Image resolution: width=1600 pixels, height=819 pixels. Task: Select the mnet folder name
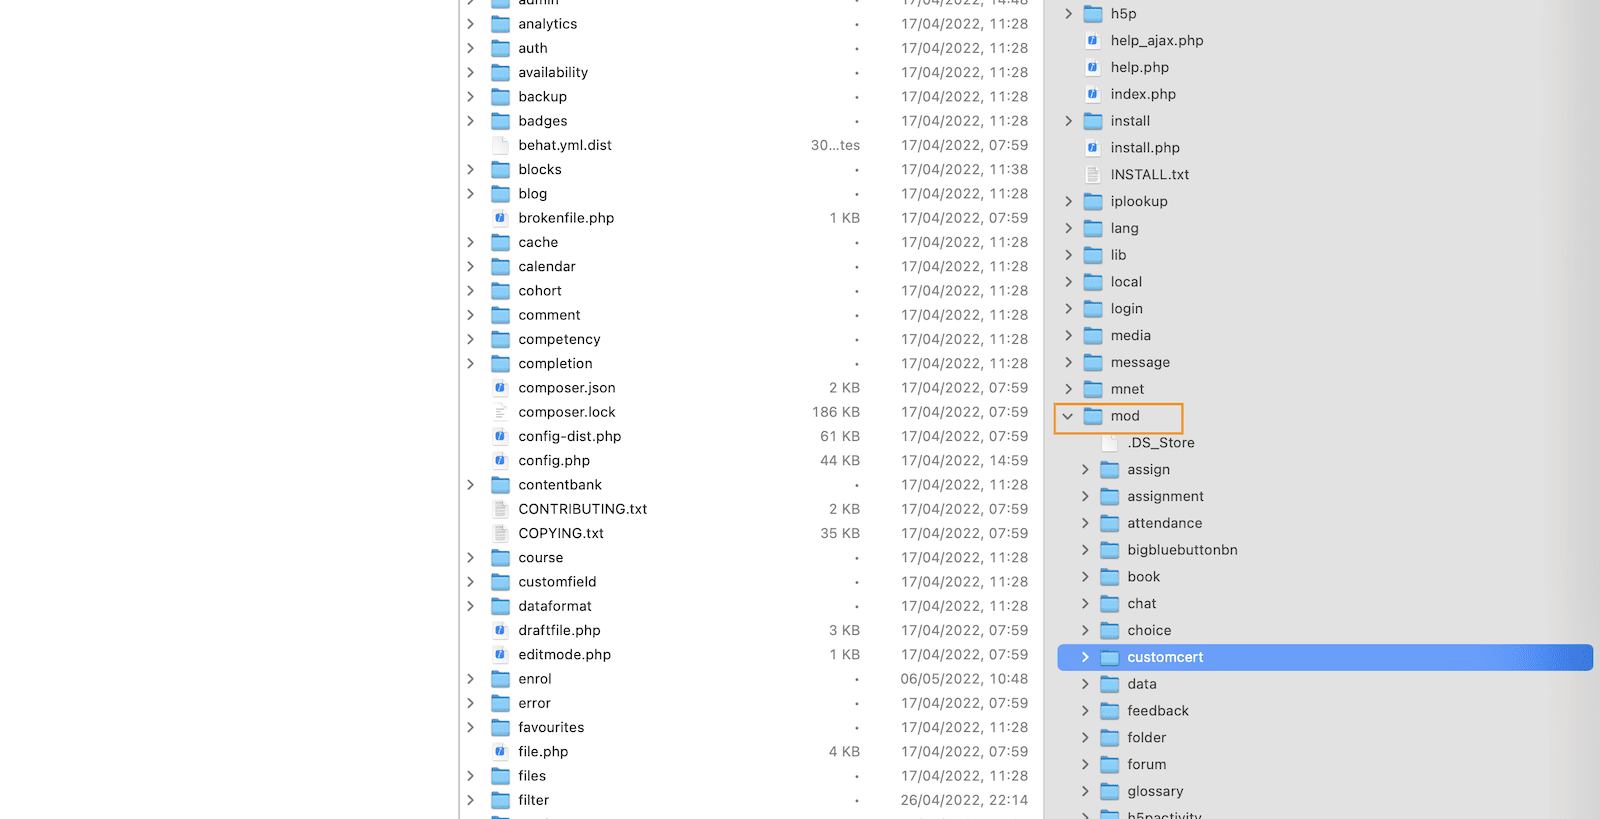coord(1127,389)
